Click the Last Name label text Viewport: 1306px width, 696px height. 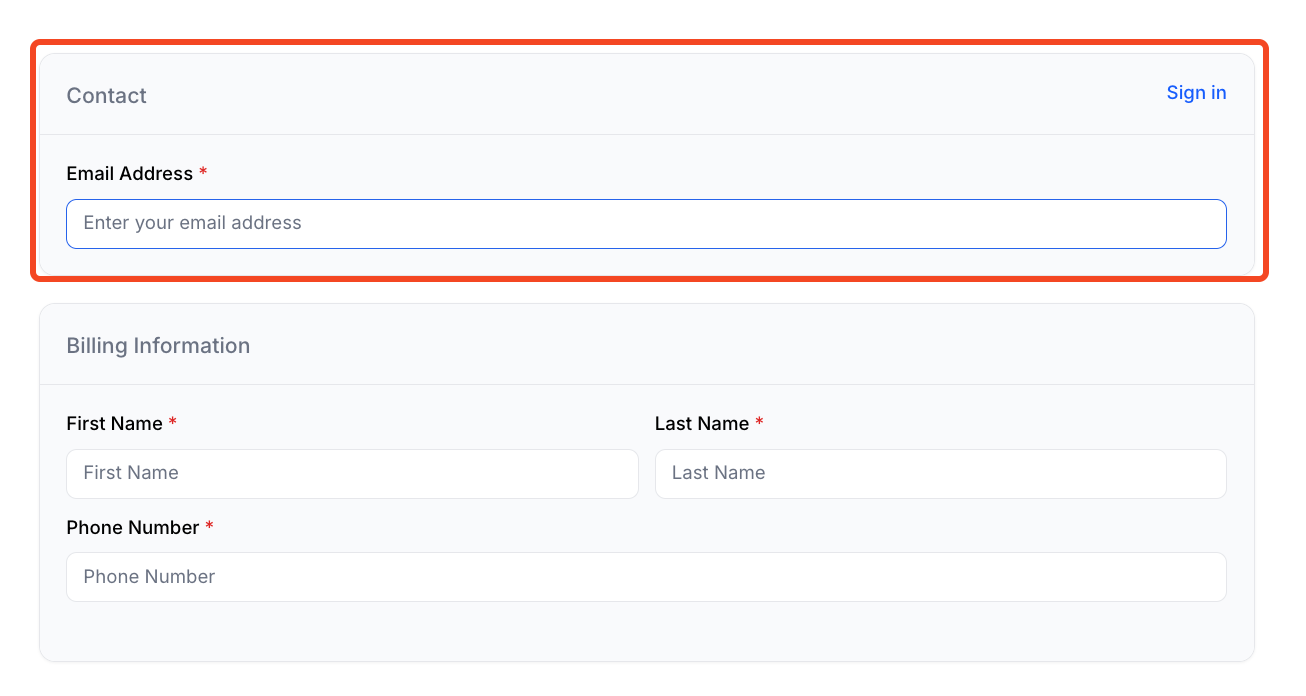[x=701, y=424]
